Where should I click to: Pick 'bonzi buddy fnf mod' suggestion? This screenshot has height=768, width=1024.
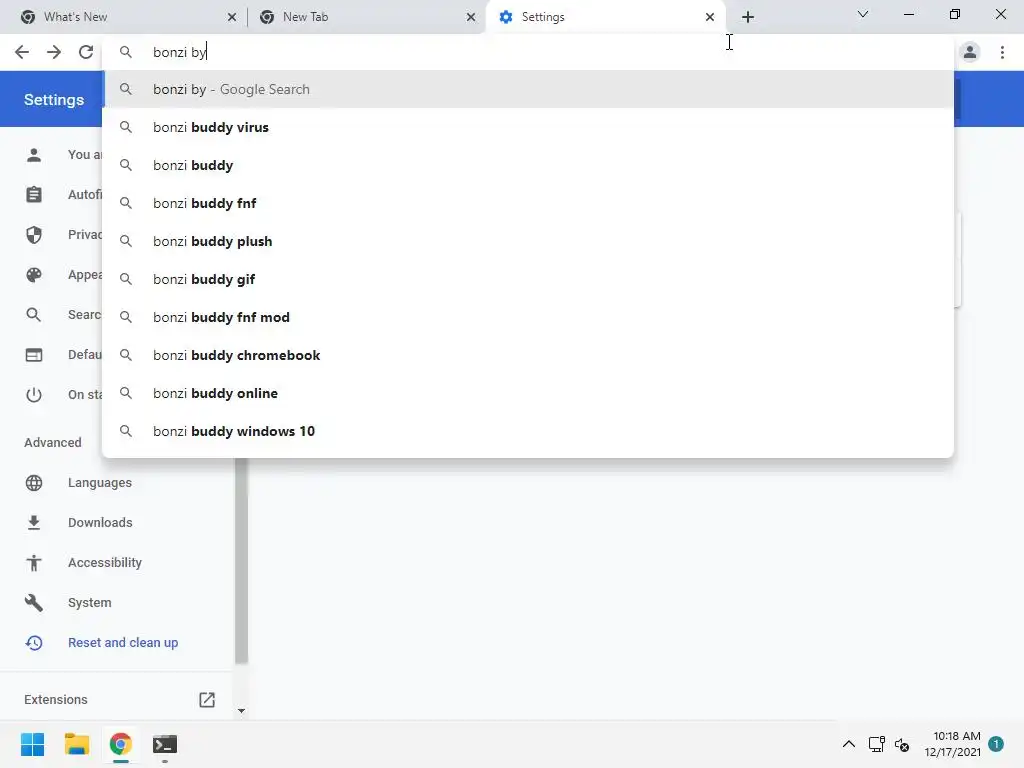[527, 317]
